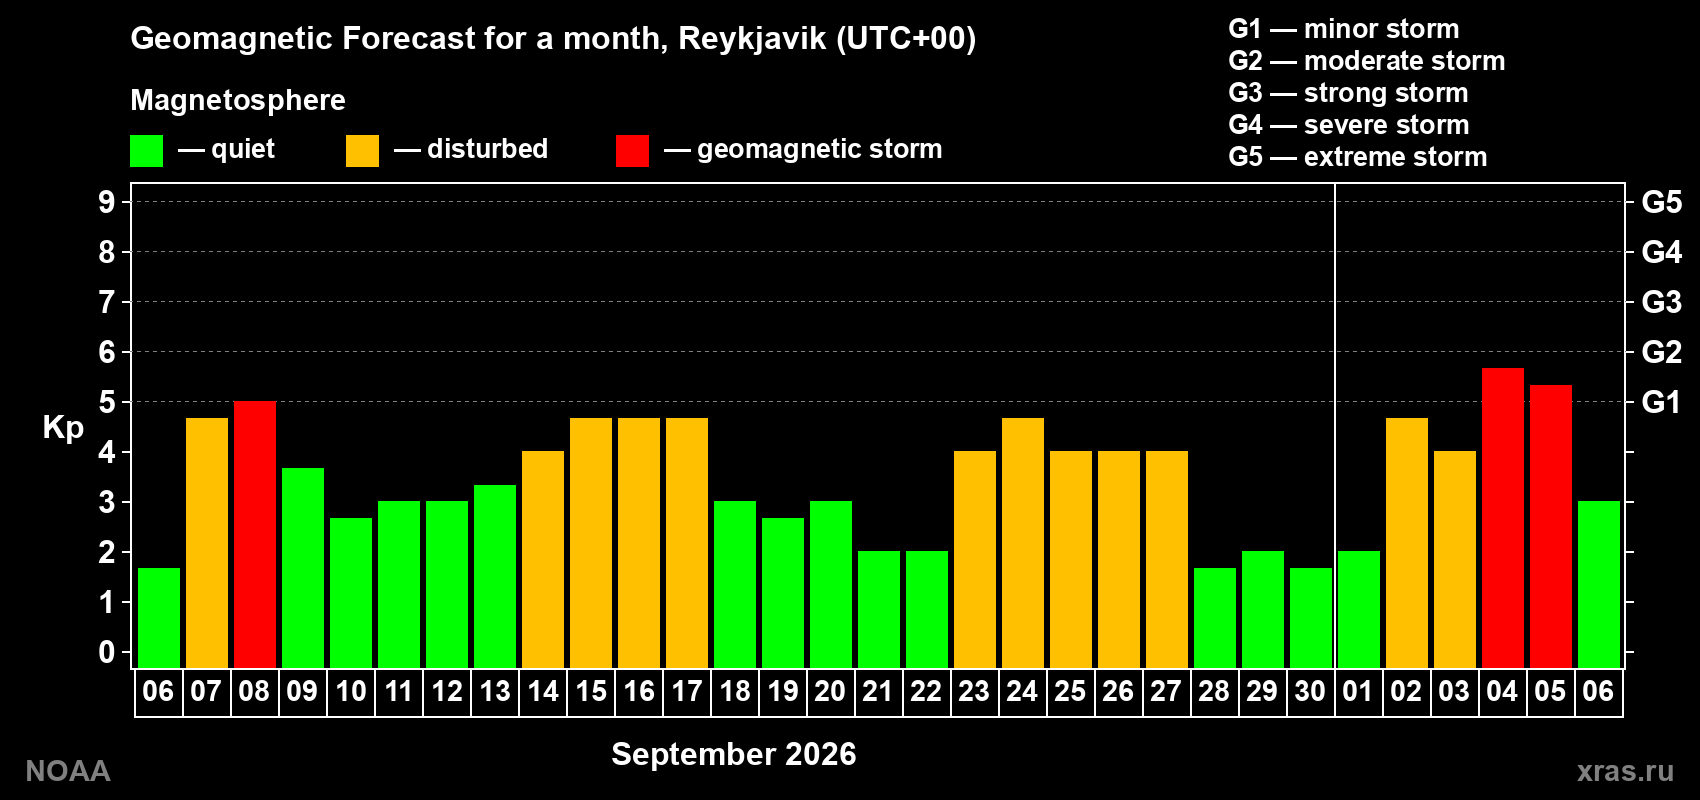Click the red geomagnetic storm legend swatch
This screenshot has width=1700, height=800.
(633, 151)
